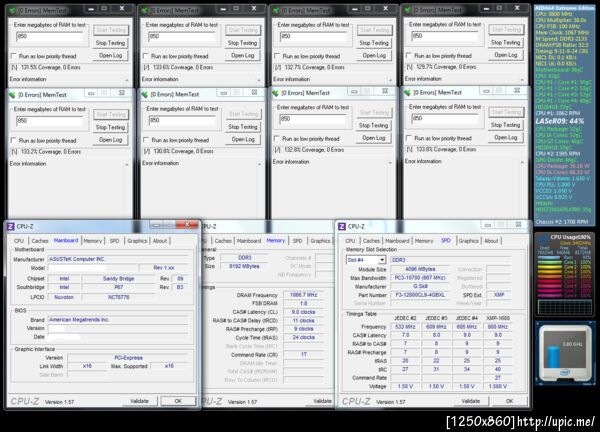Viewport: 600px width, 432px height.
Task: Open the Graphics tab in the CPU-Z SPD window
Action: pyautogui.click(x=468, y=241)
